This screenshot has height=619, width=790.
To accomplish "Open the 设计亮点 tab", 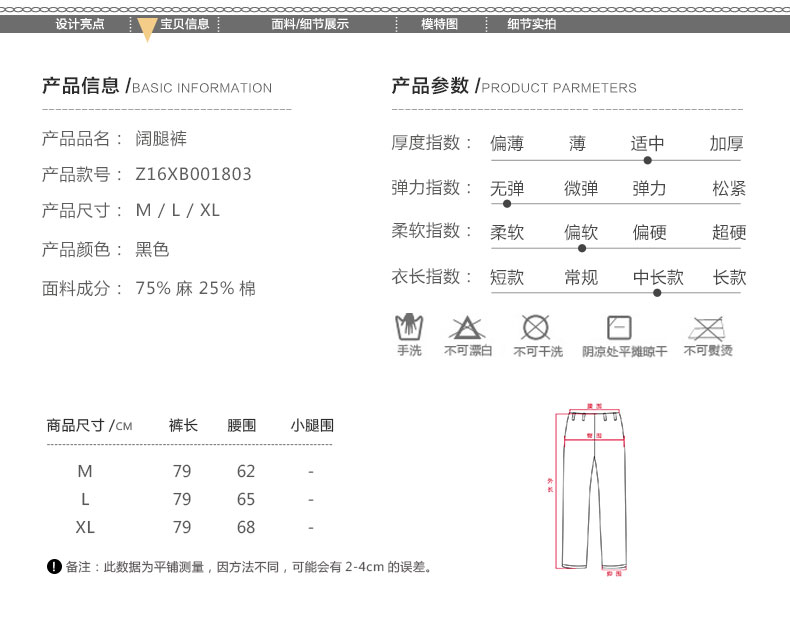I will (79, 24).
